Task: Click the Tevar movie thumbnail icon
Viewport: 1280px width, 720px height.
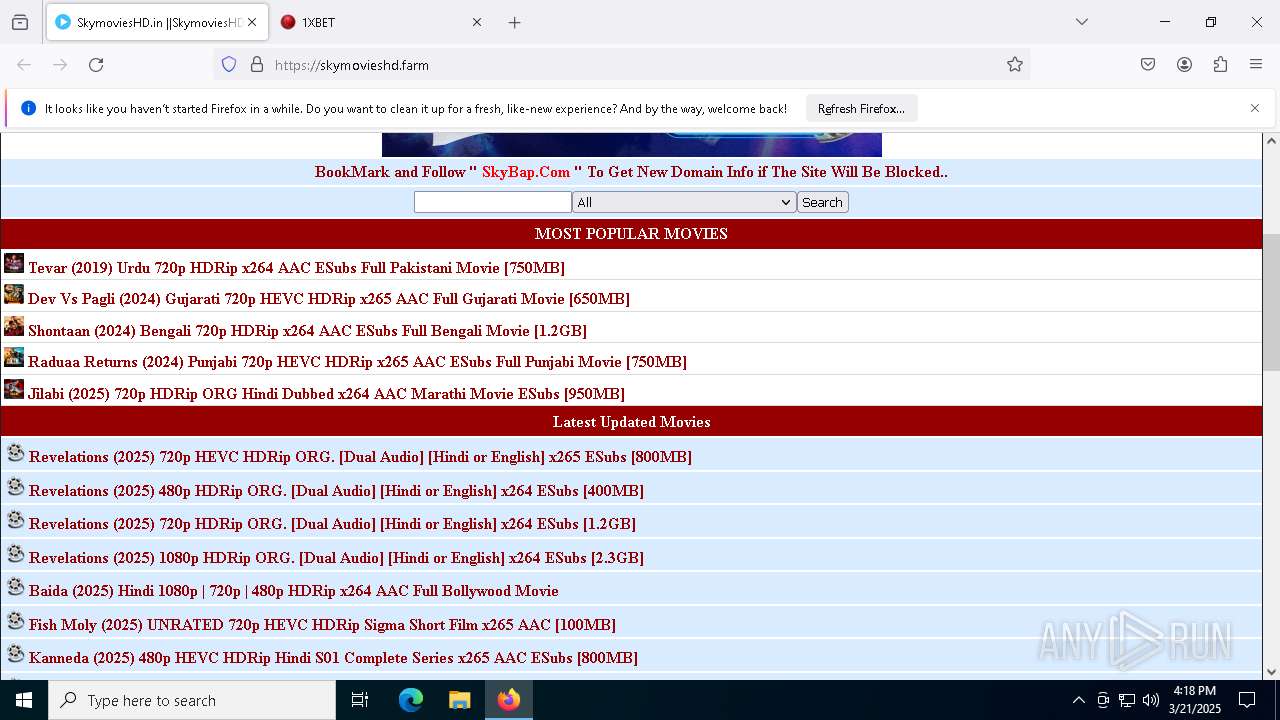Action: coord(14,263)
